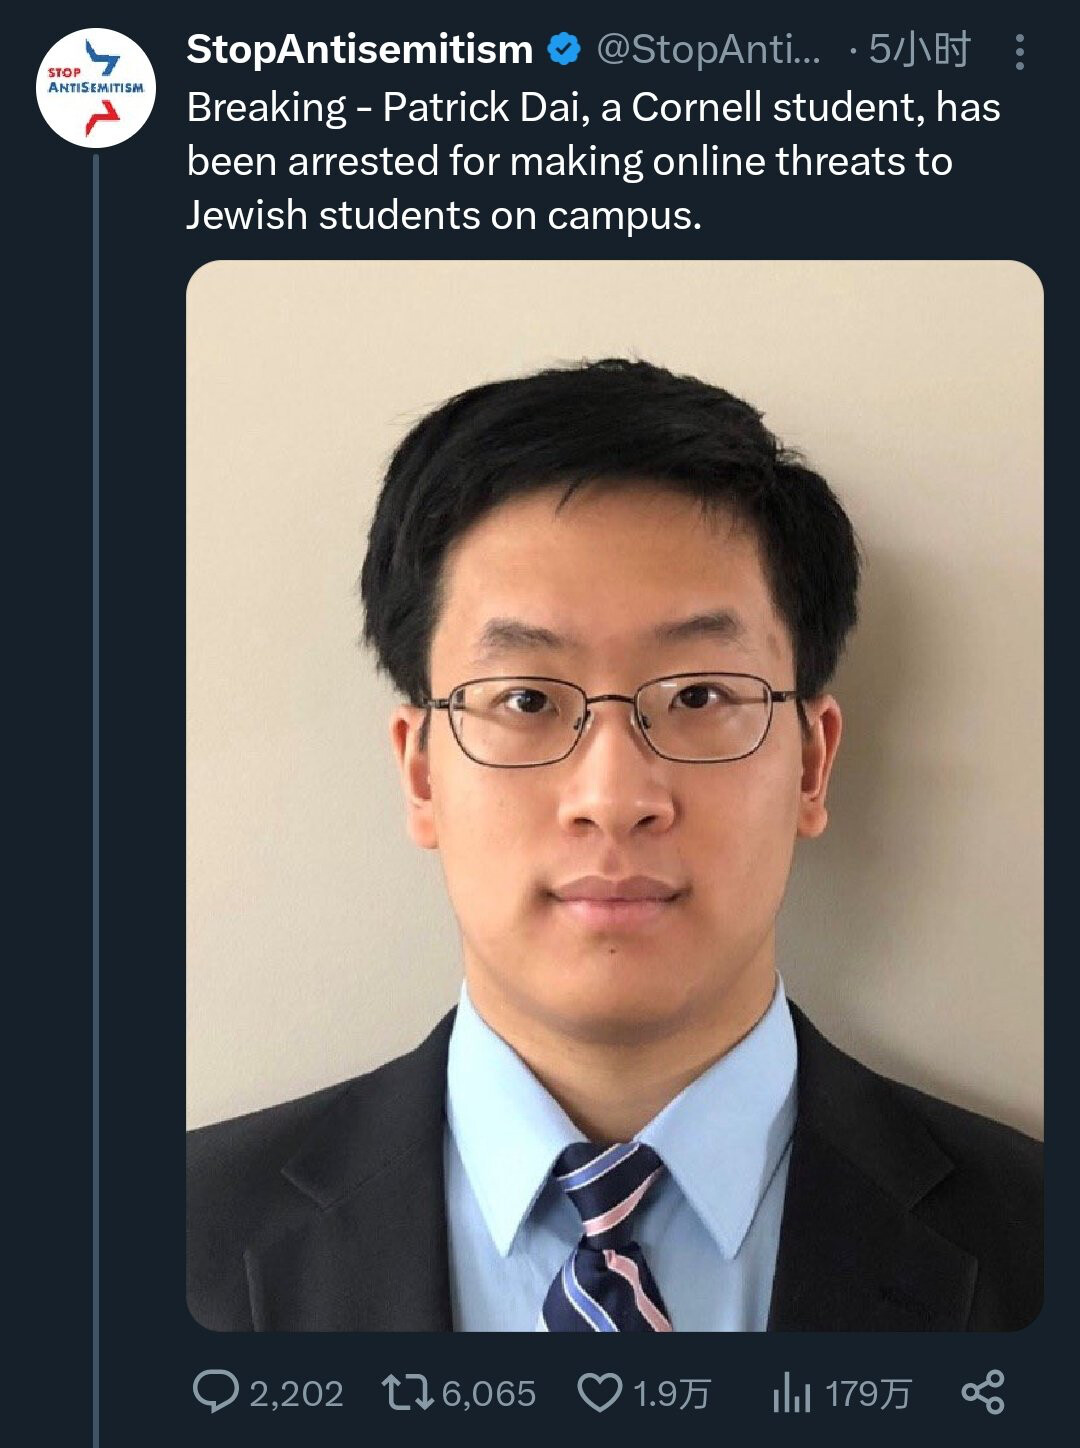Open the 179万 views count
Image resolution: width=1080 pixels, height=1448 pixels.
[x=868, y=1393]
